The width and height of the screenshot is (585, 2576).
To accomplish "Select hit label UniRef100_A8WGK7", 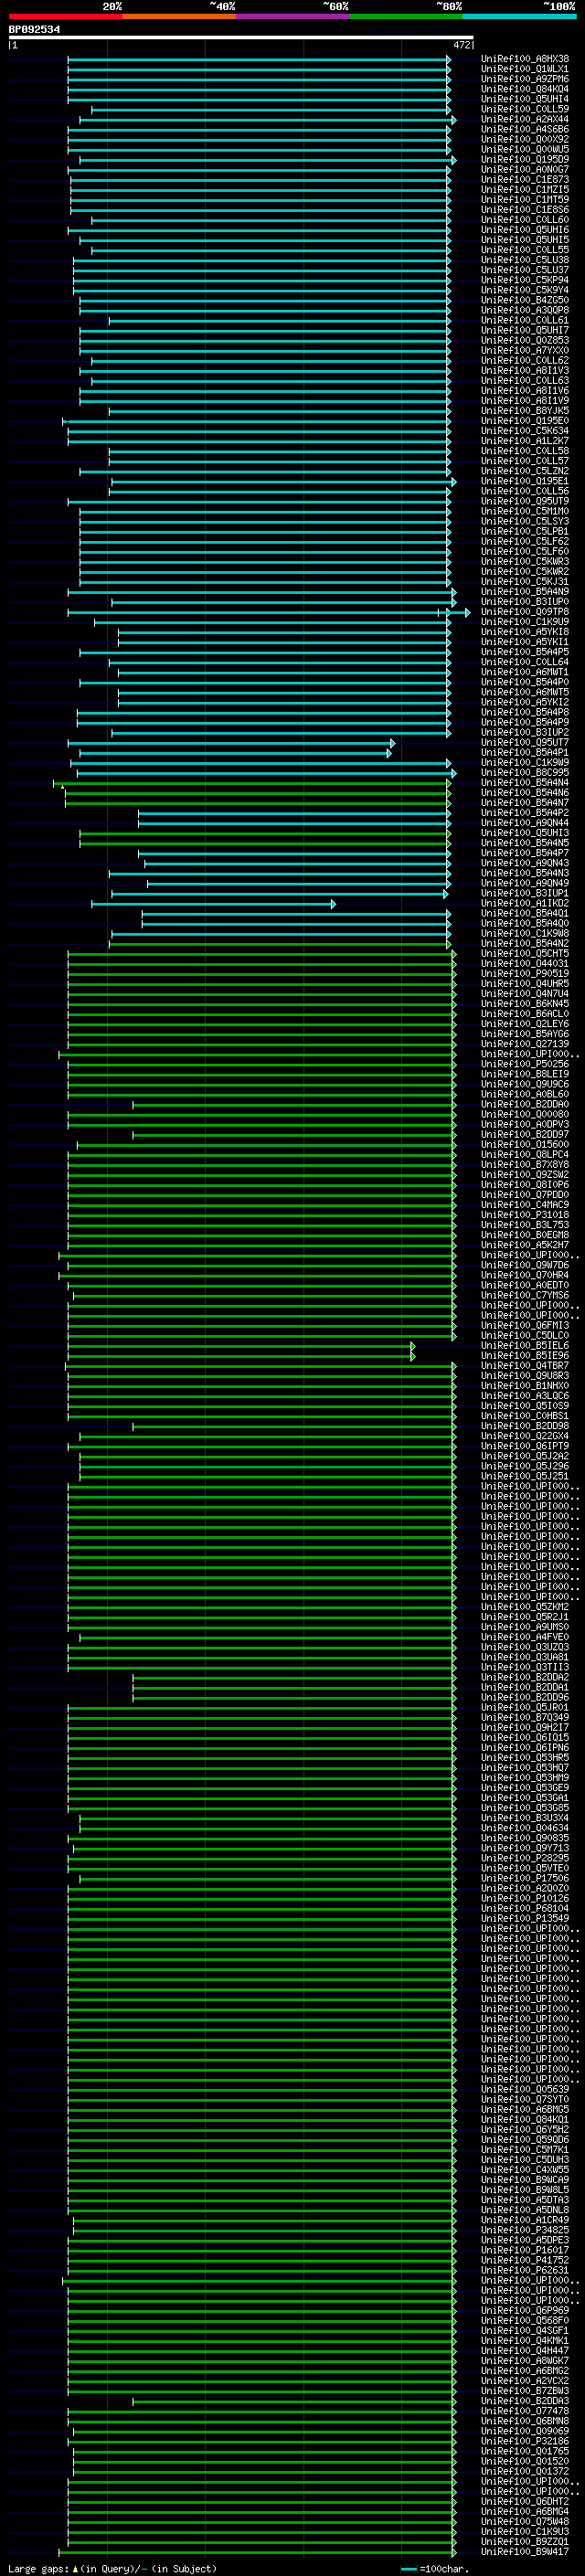I will pyautogui.click(x=525, y=2360).
